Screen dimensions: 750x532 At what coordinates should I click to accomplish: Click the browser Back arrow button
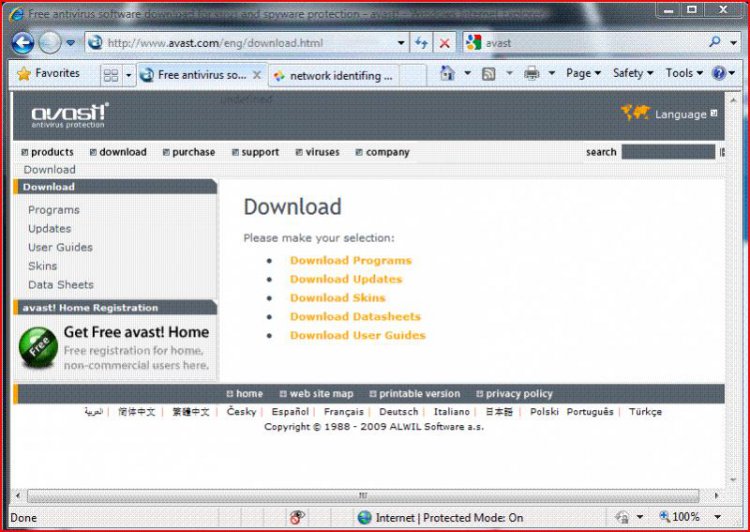pyautogui.click(x=22, y=43)
